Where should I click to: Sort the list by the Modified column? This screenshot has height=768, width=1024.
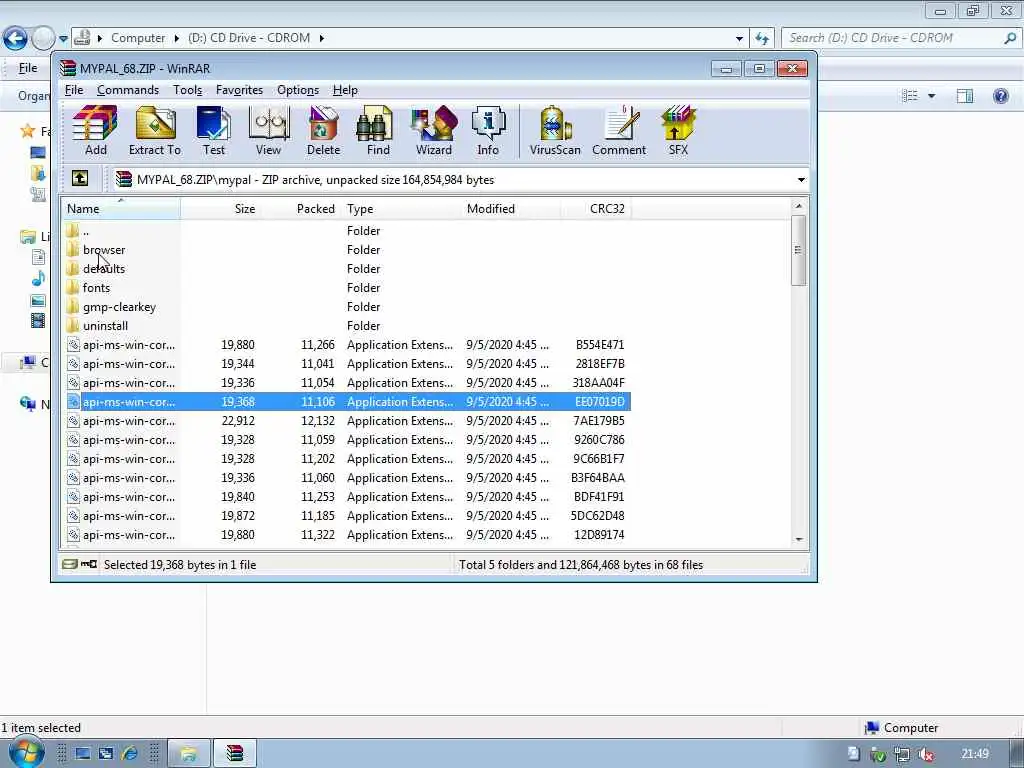511,209
